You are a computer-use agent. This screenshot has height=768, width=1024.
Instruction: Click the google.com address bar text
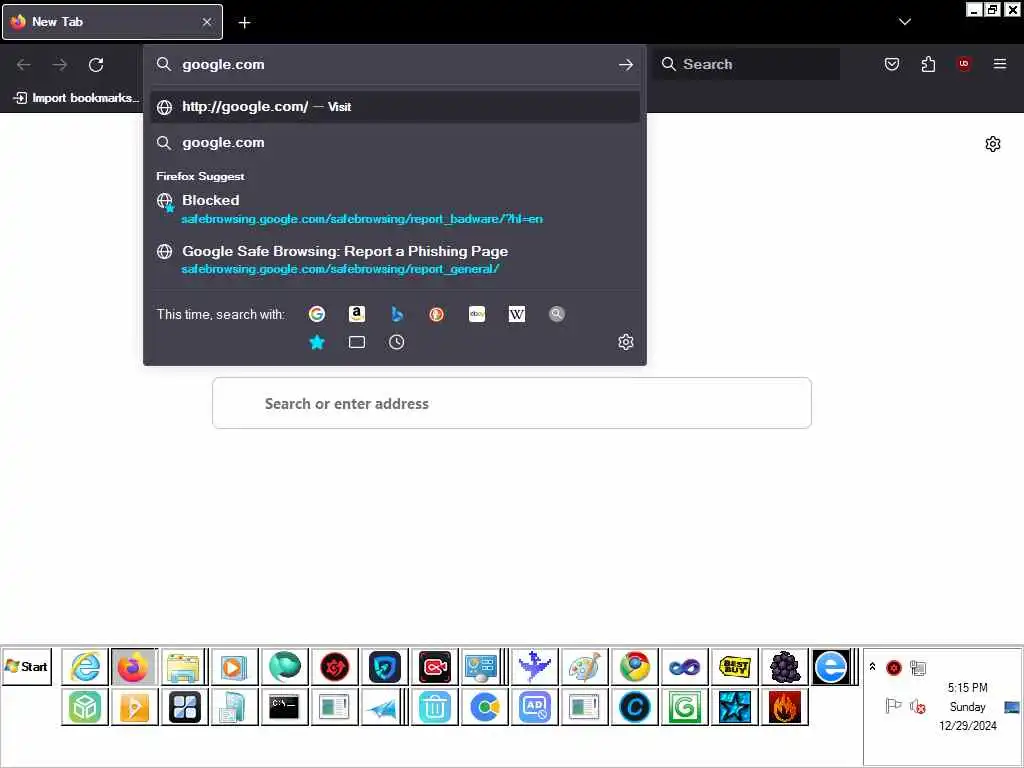click(x=223, y=65)
